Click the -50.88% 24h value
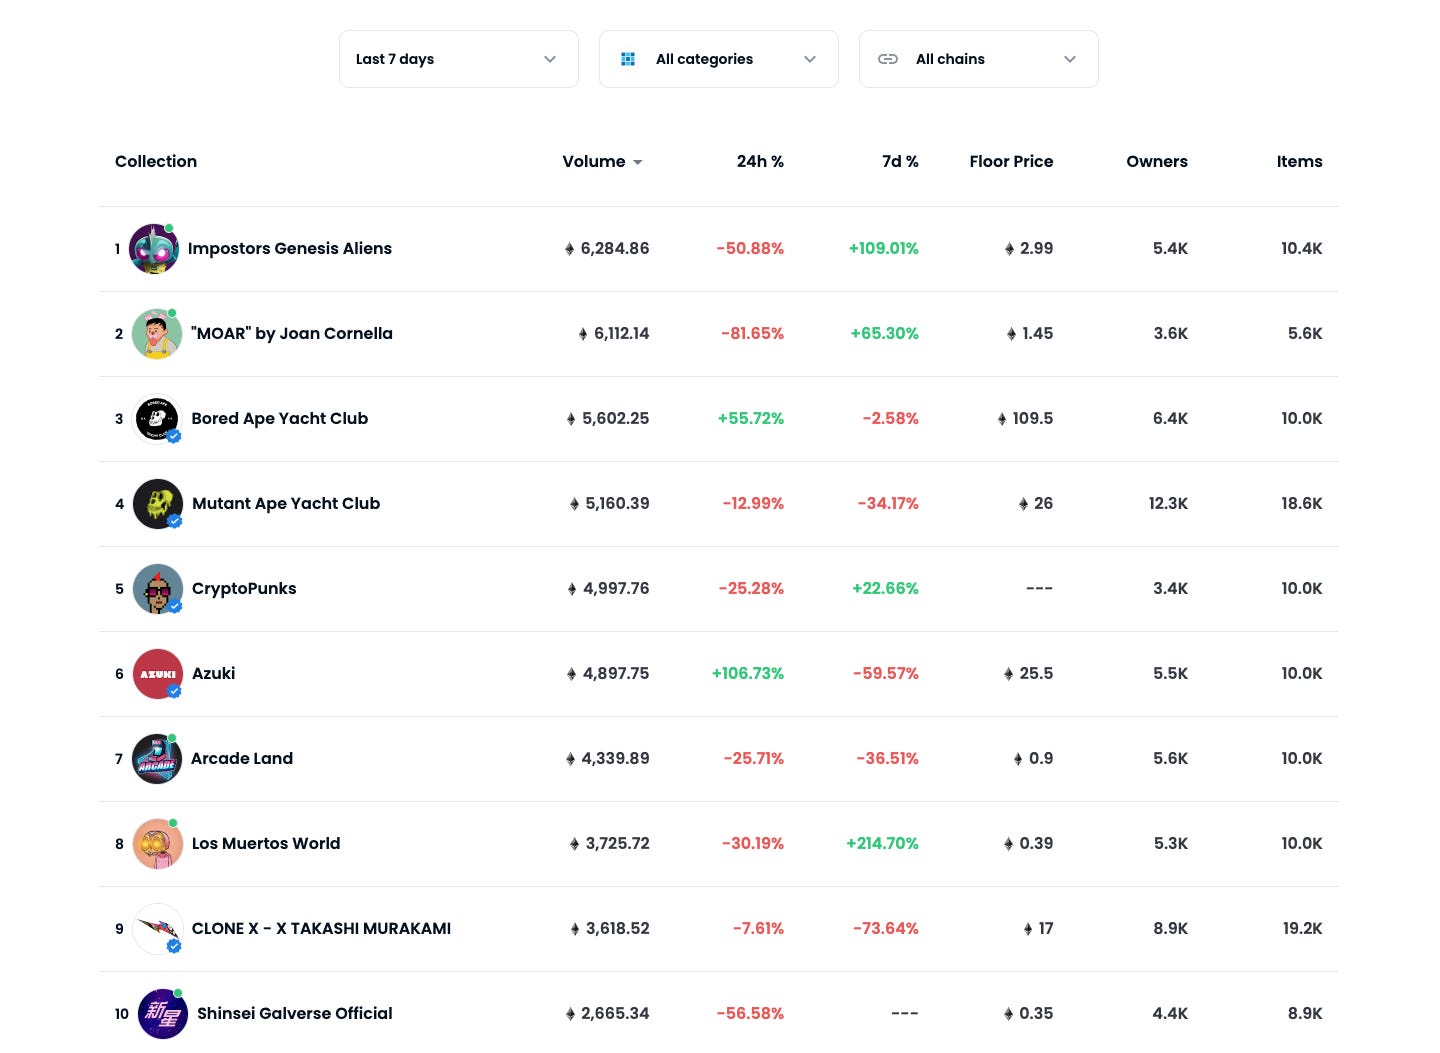Image resolution: width=1440 pixels, height=1053 pixels. (750, 248)
